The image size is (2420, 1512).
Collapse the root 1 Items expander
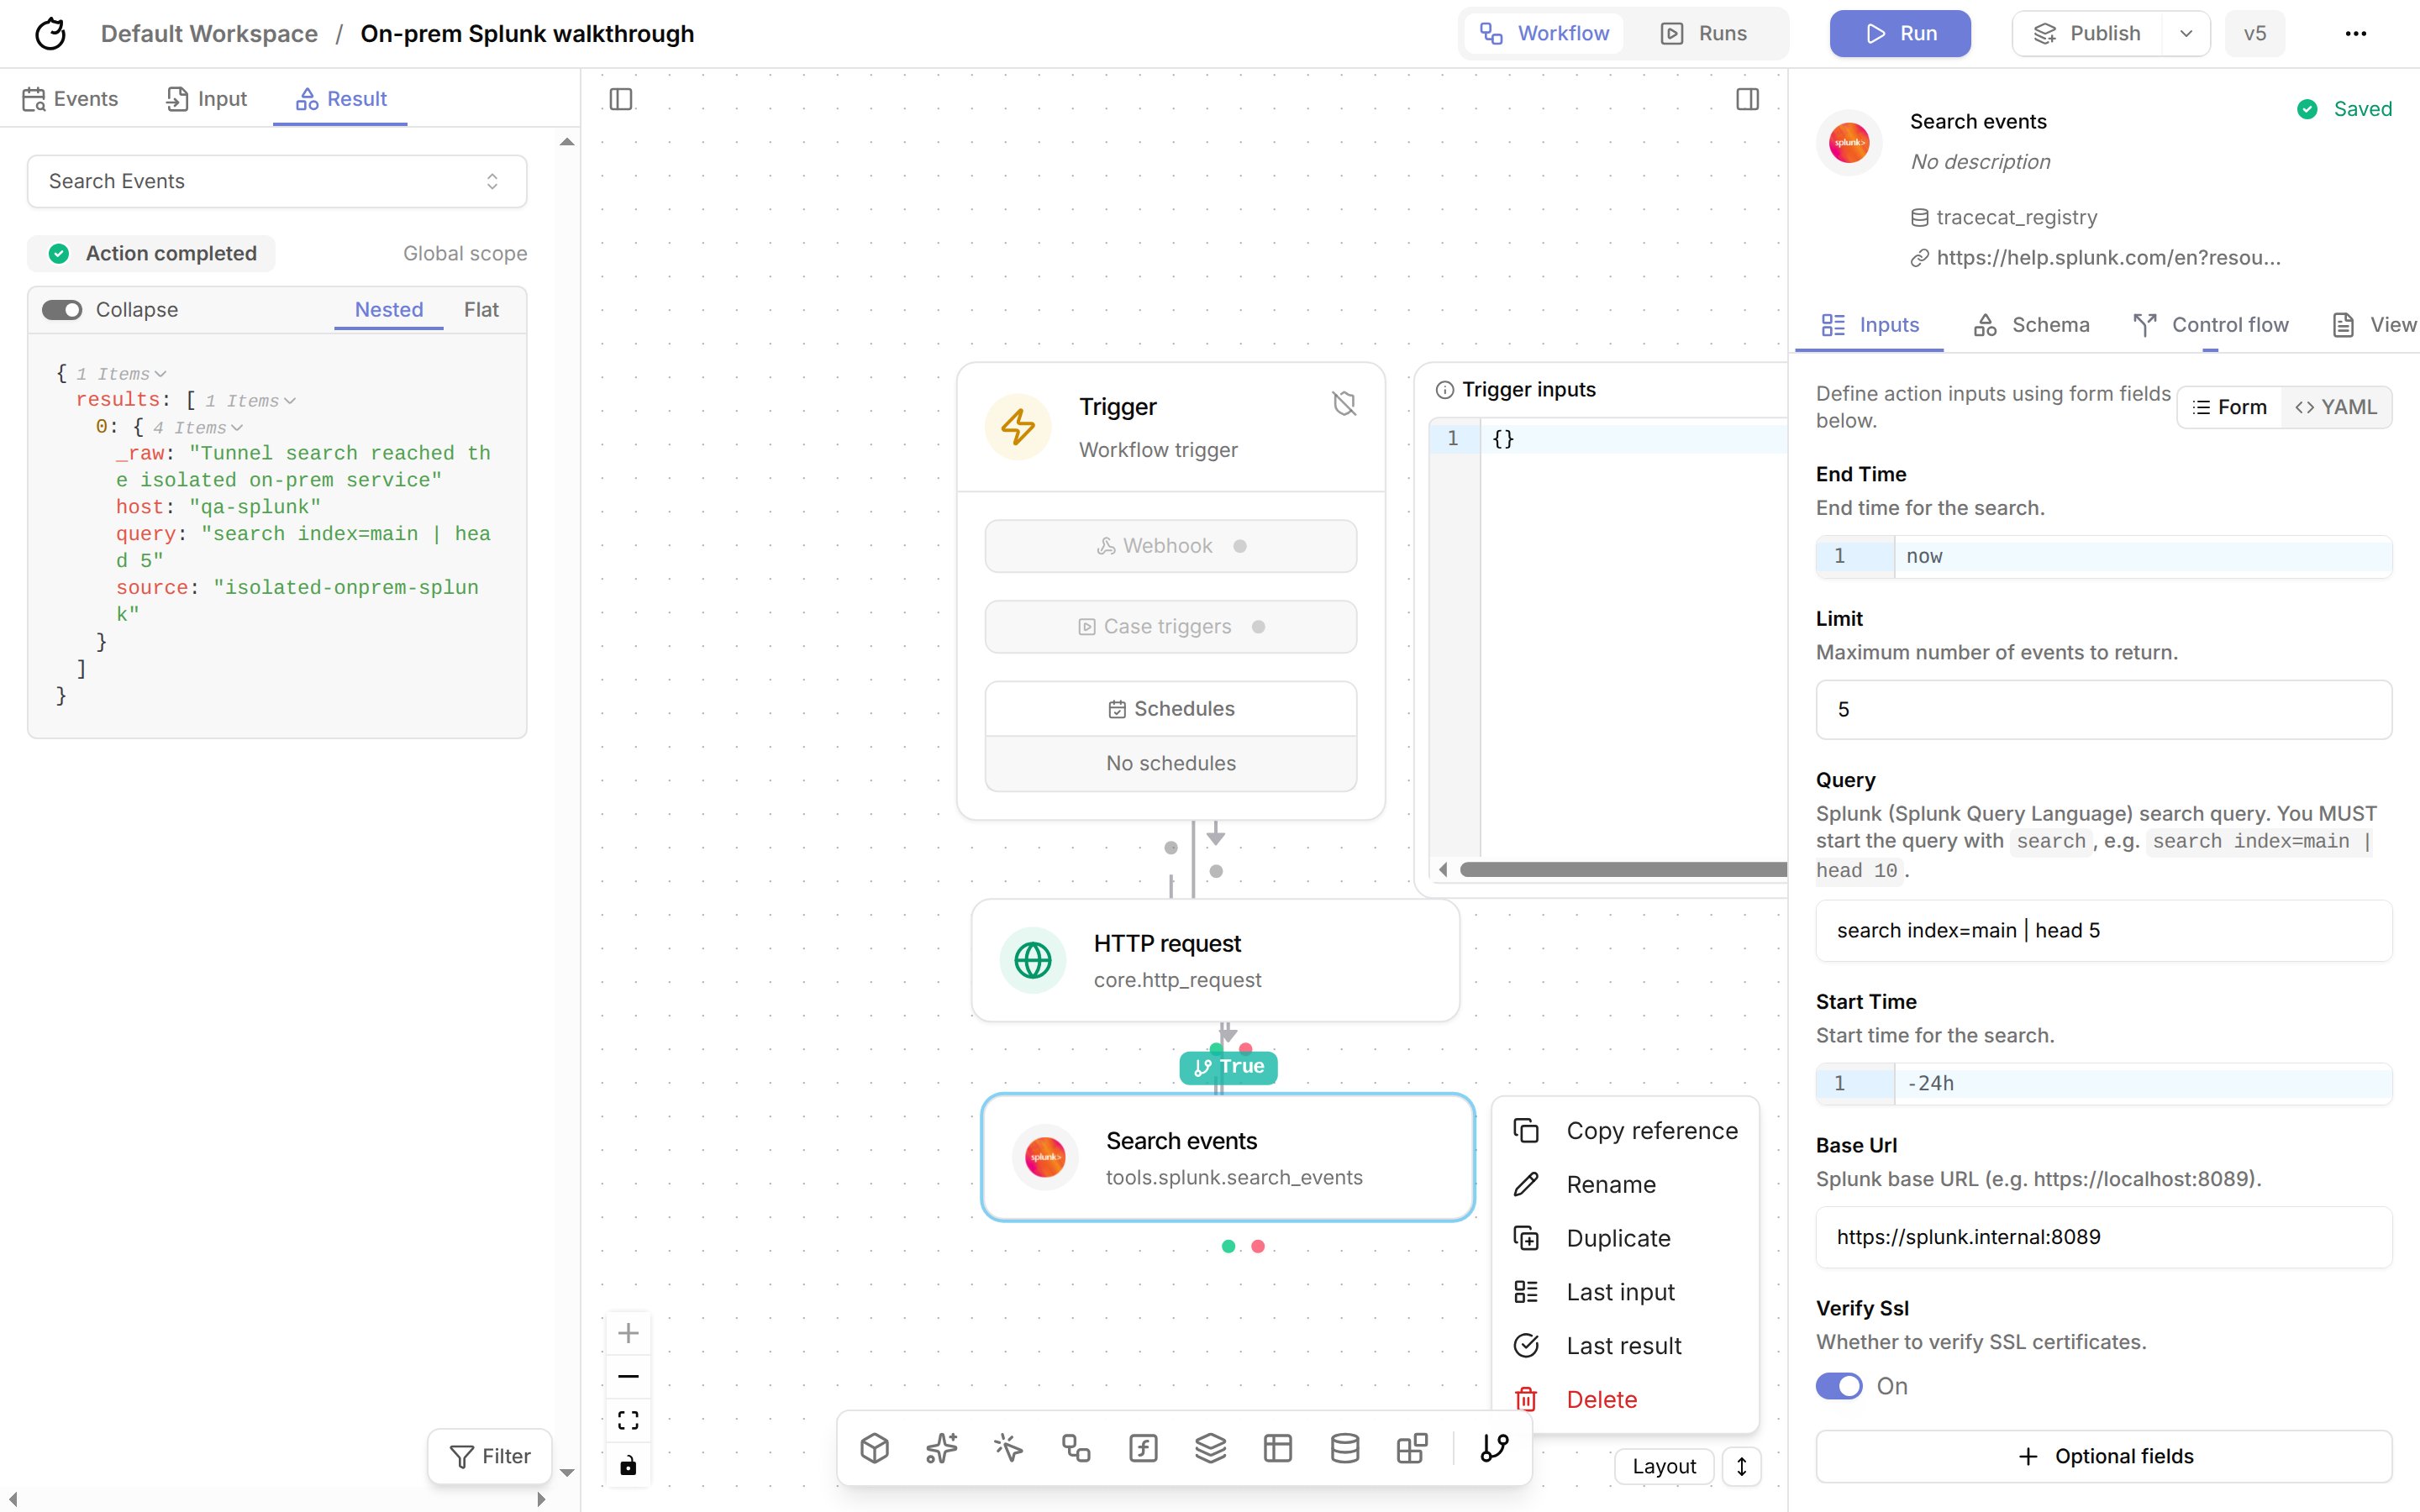point(121,374)
